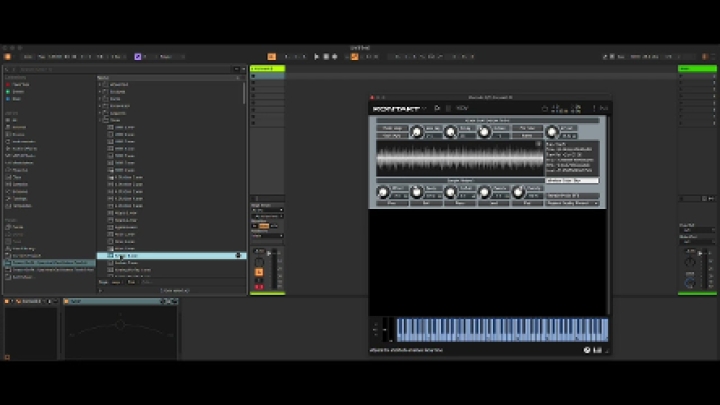Open the KONTAKT logo menu chevron
The image size is (720, 405).
pyautogui.click(x=424, y=109)
